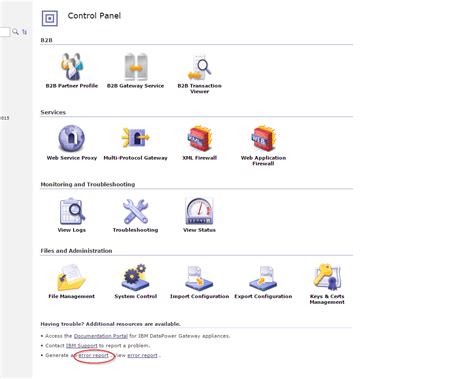Click the Multi-Protocol Gateway label
The image size is (474, 379).
click(x=135, y=158)
